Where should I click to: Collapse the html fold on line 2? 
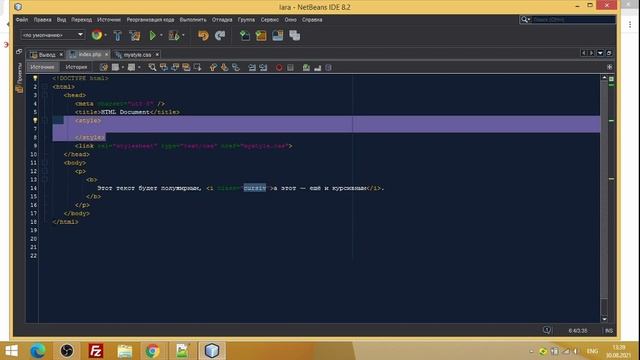point(45,87)
